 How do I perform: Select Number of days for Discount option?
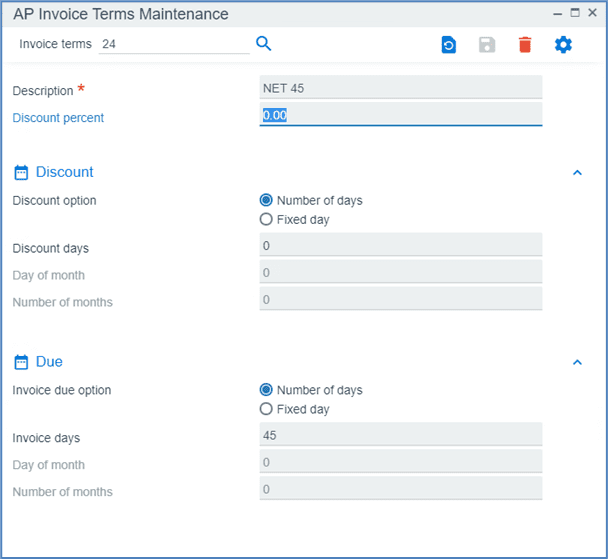(266, 200)
